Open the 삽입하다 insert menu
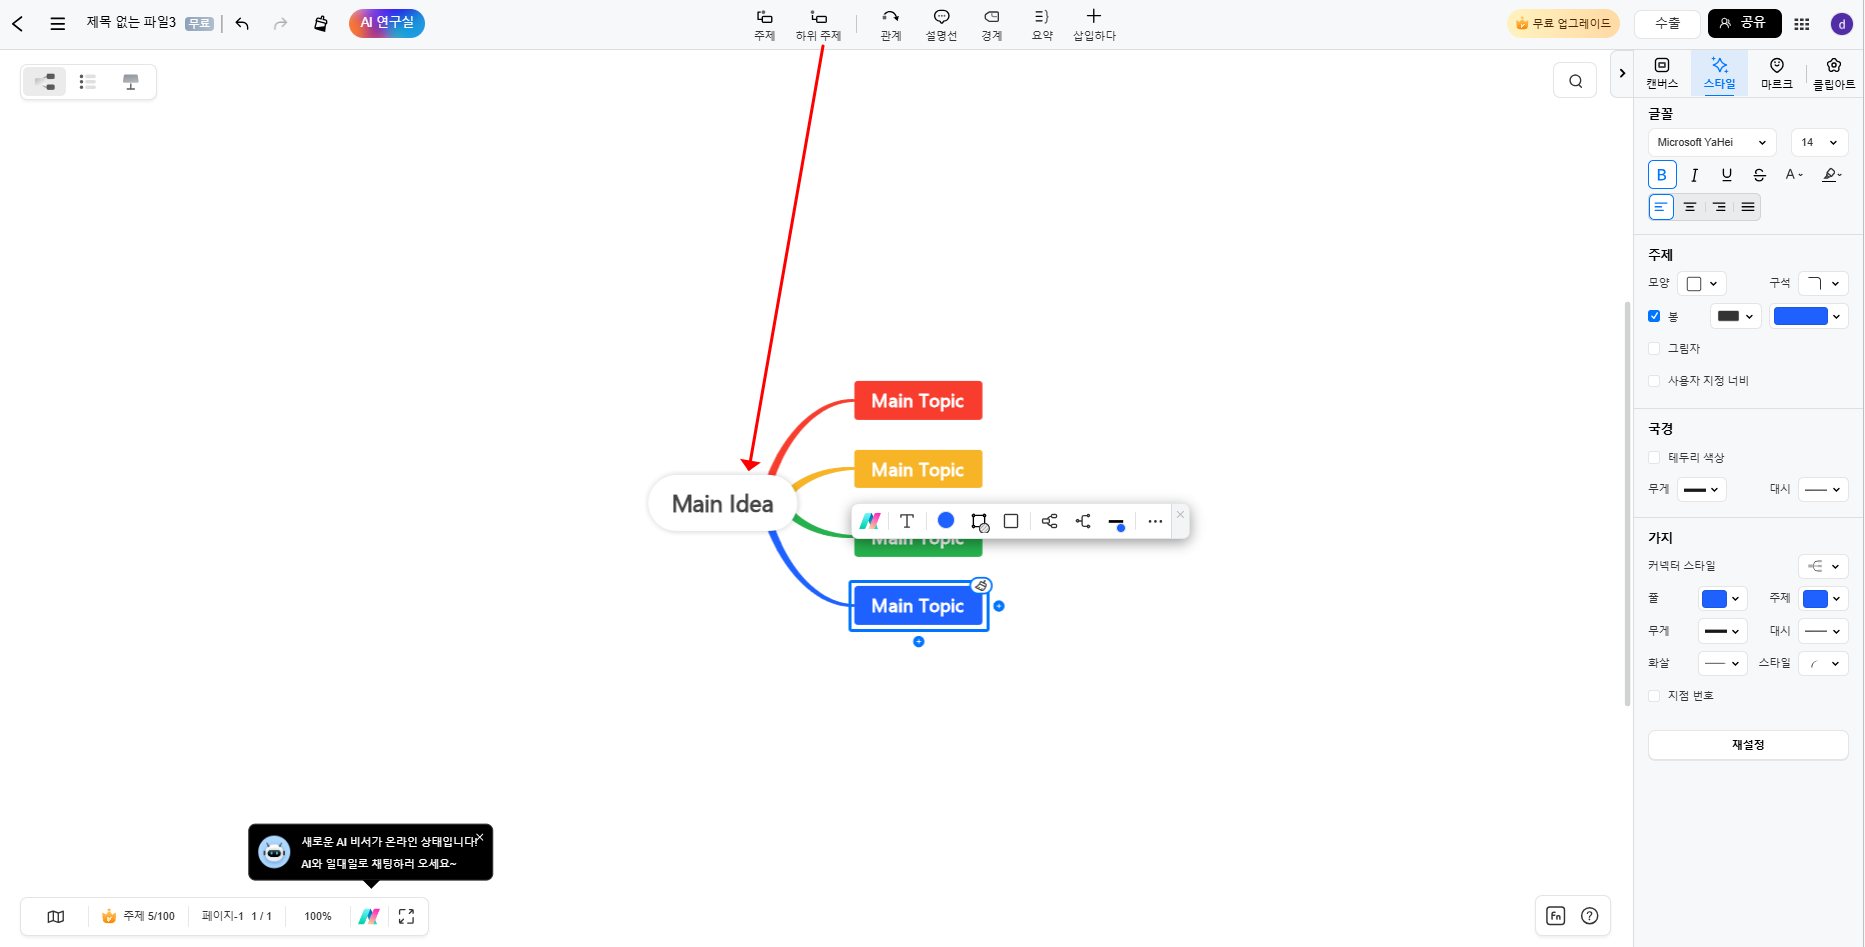Screen dimensions: 1865x947 [x=1094, y=25]
